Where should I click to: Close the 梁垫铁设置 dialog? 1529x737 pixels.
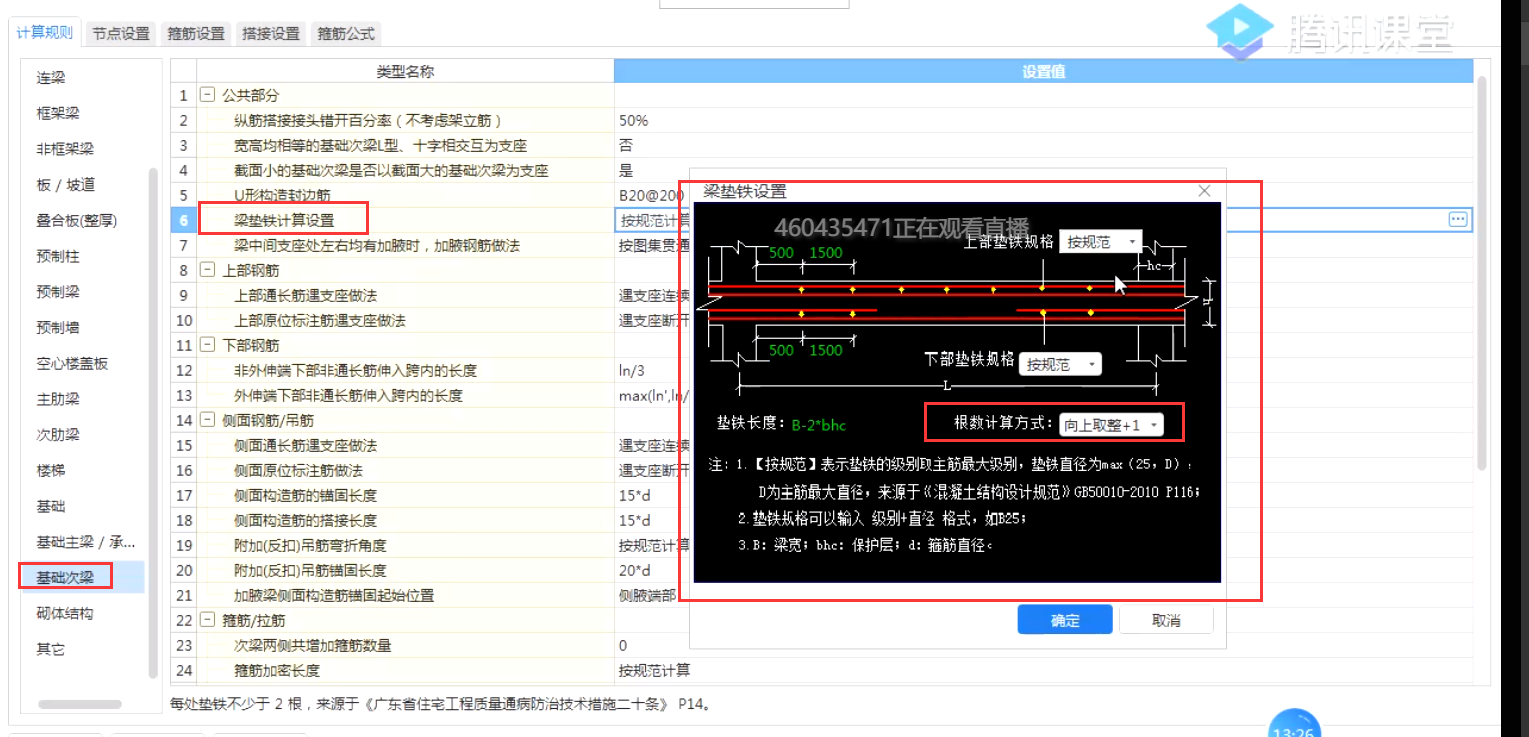pos(1204,190)
